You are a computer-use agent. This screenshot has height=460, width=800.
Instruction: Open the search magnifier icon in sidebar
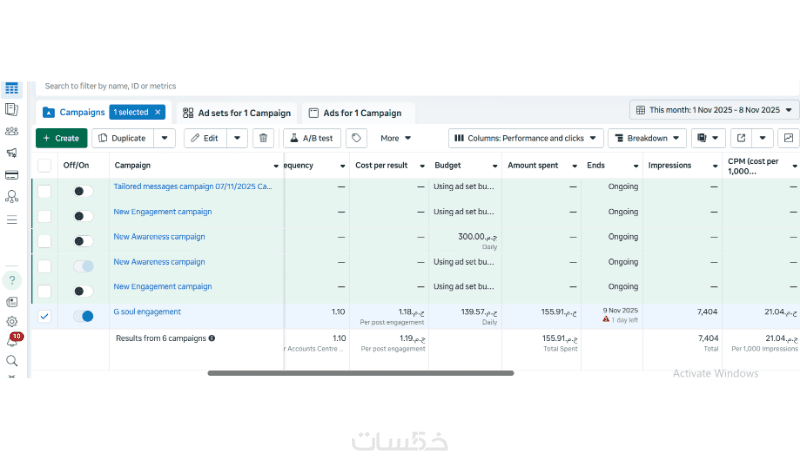[x=12, y=361]
